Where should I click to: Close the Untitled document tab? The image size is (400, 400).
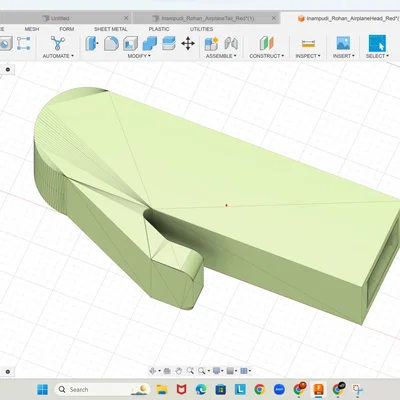click(126, 18)
